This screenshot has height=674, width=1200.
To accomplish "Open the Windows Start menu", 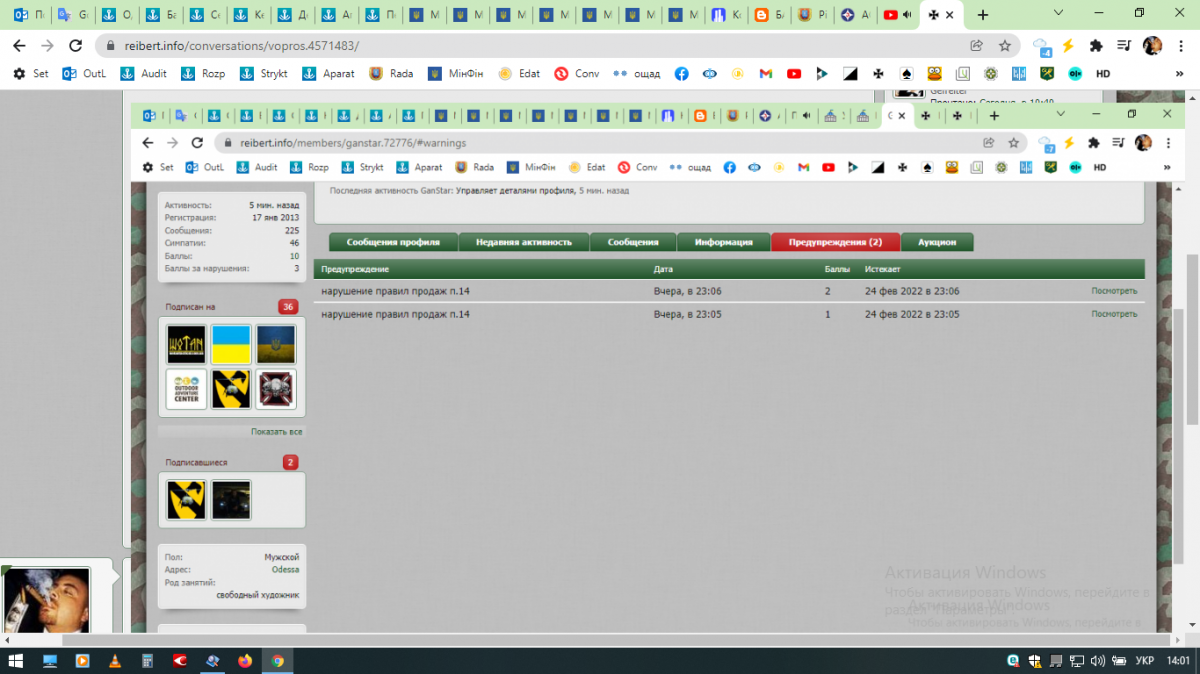I will coord(16,661).
